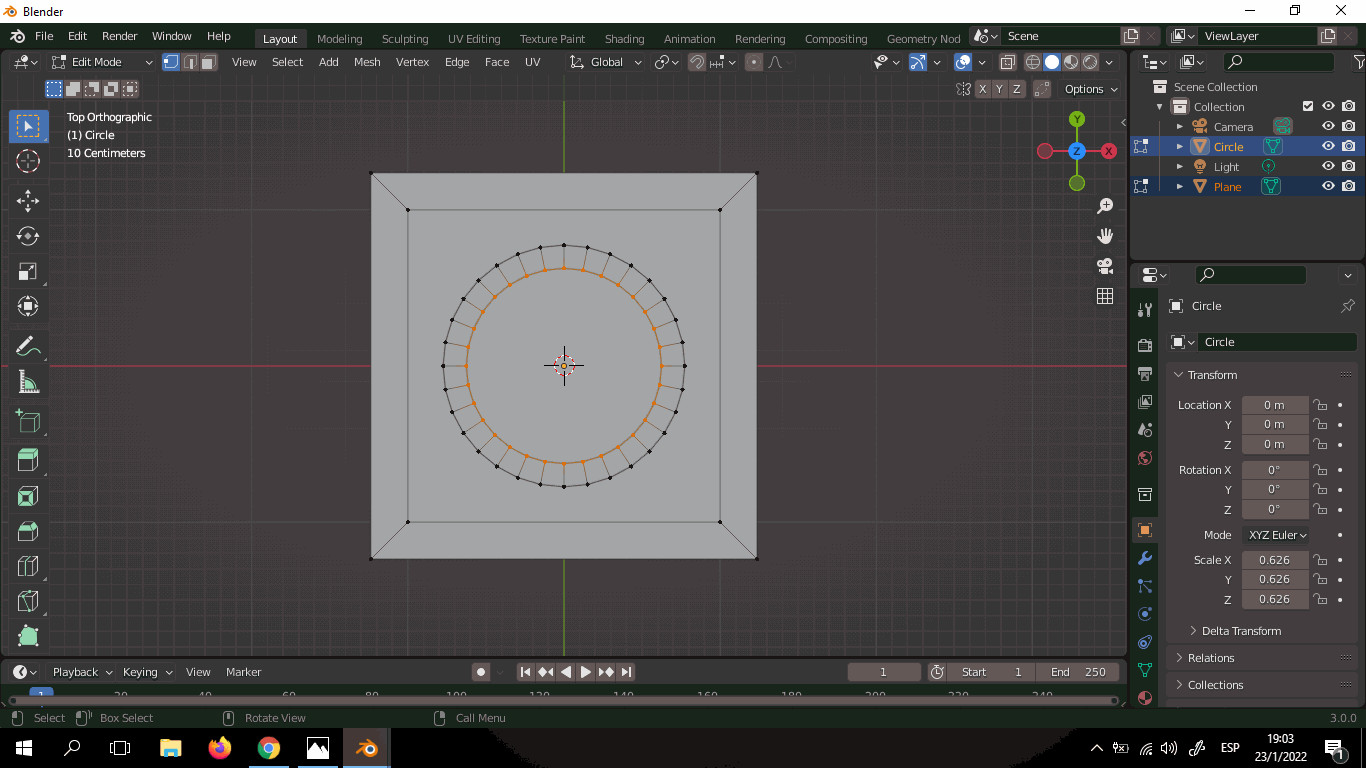The width and height of the screenshot is (1366, 768).
Task: Hide the Camera object in viewport
Action: coord(1328,127)
